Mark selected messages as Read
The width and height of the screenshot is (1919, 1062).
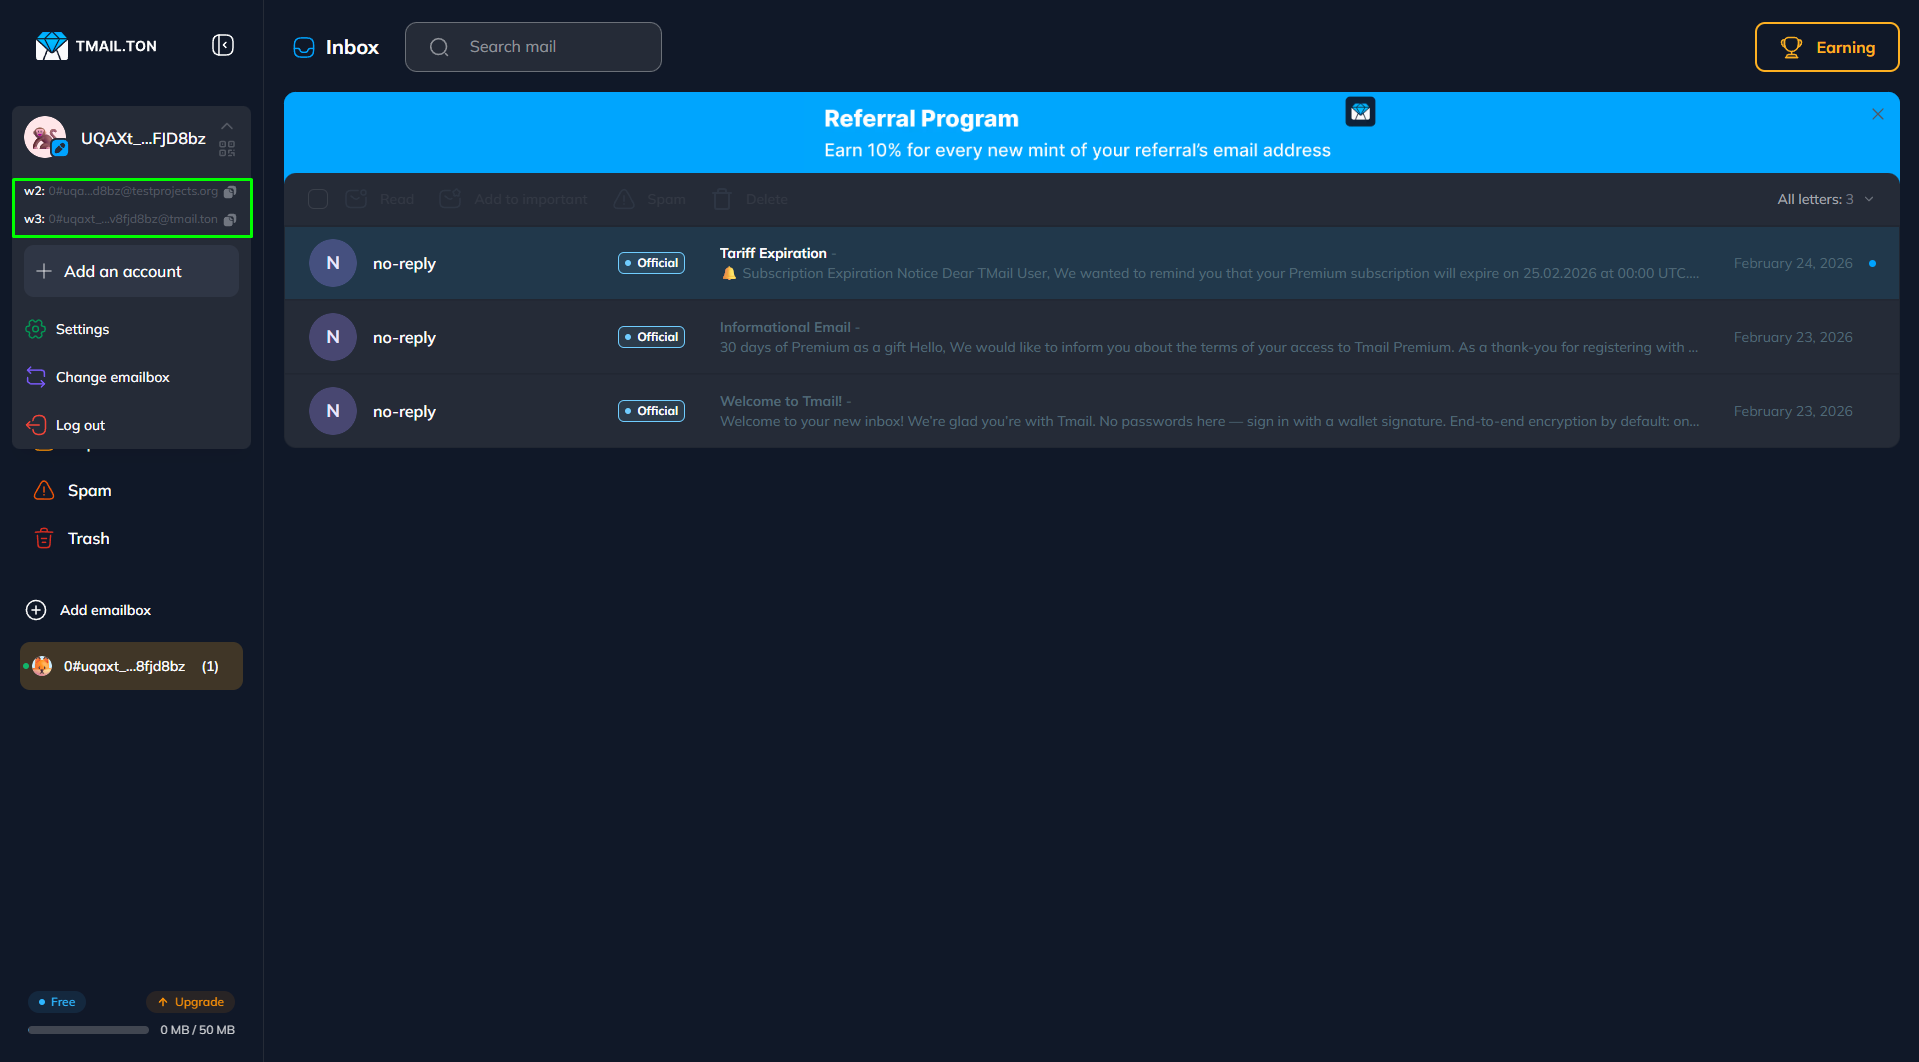pos(381,199)
